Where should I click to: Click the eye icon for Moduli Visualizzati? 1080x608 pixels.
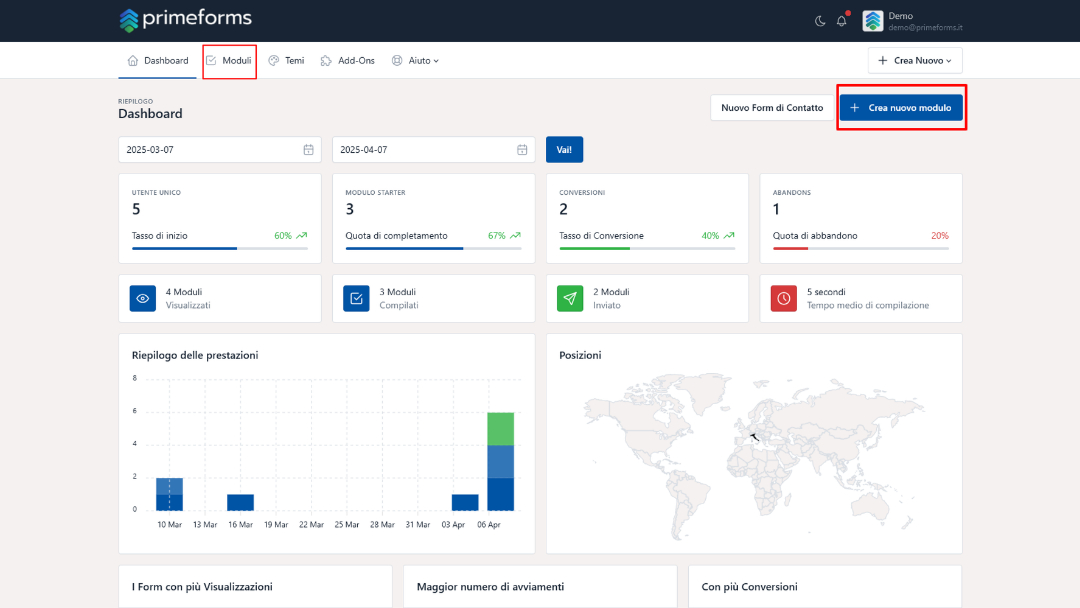coord(143,298)
